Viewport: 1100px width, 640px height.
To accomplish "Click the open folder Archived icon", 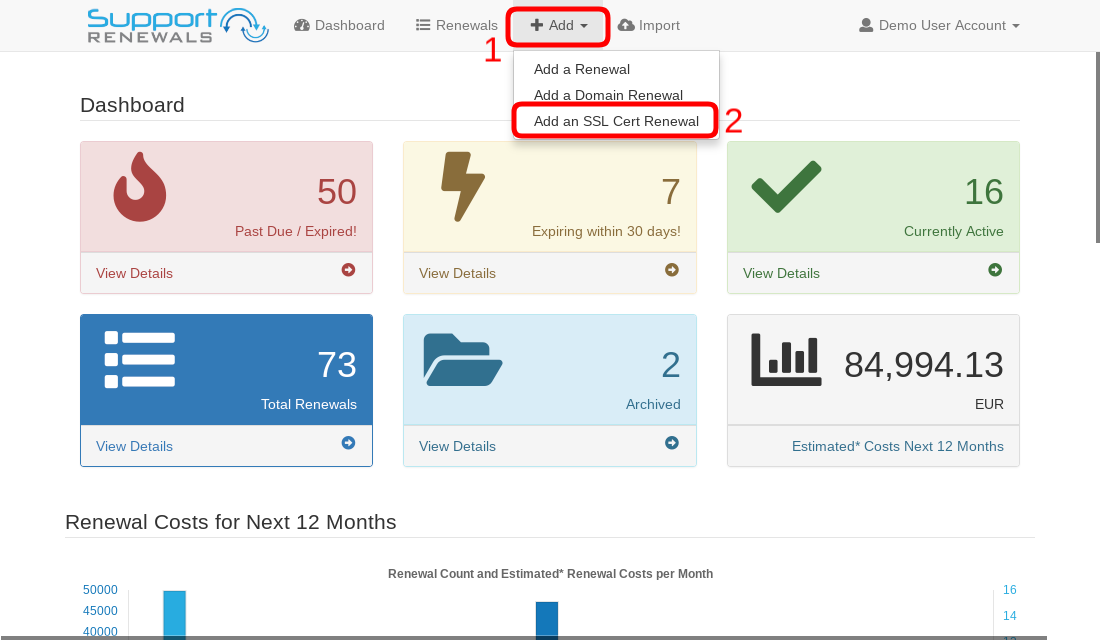I will pos(462,360).
